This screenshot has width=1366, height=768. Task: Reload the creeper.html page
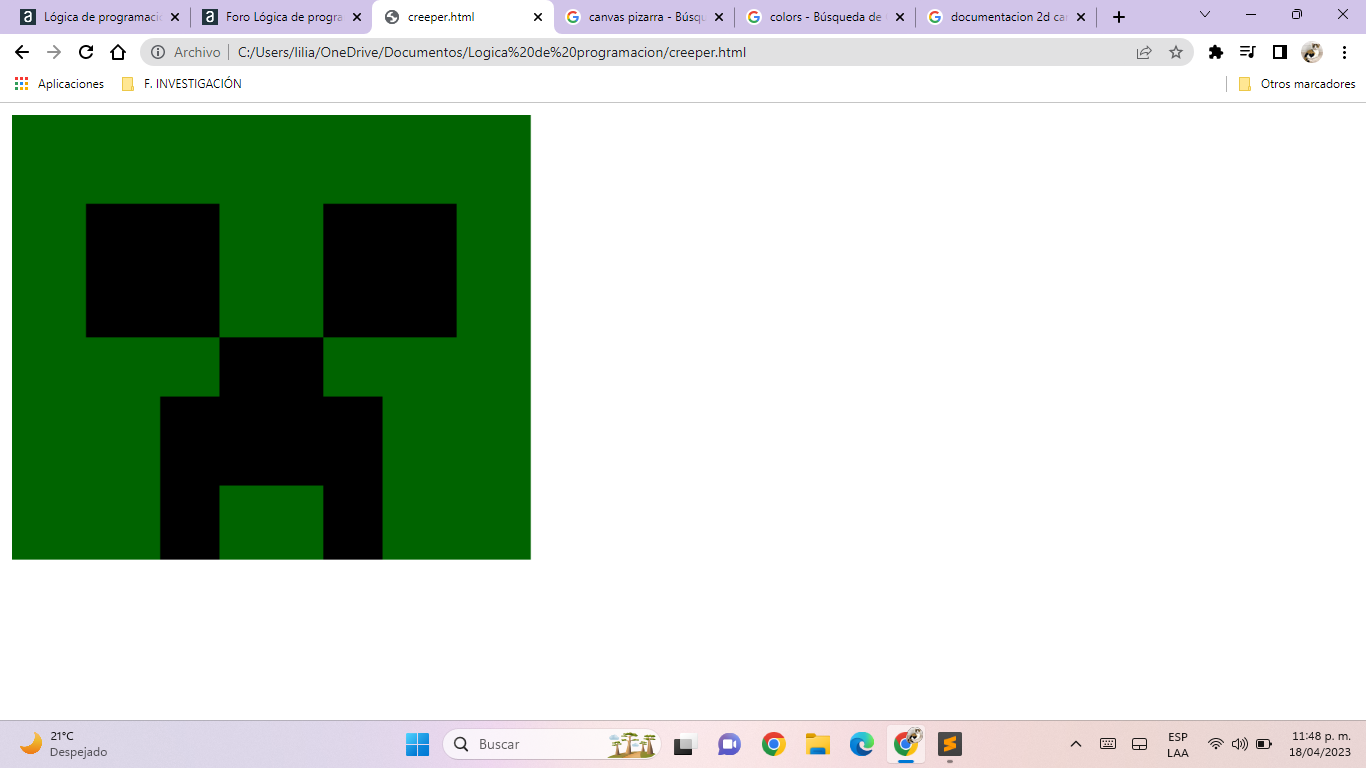(x=86, y=52)
